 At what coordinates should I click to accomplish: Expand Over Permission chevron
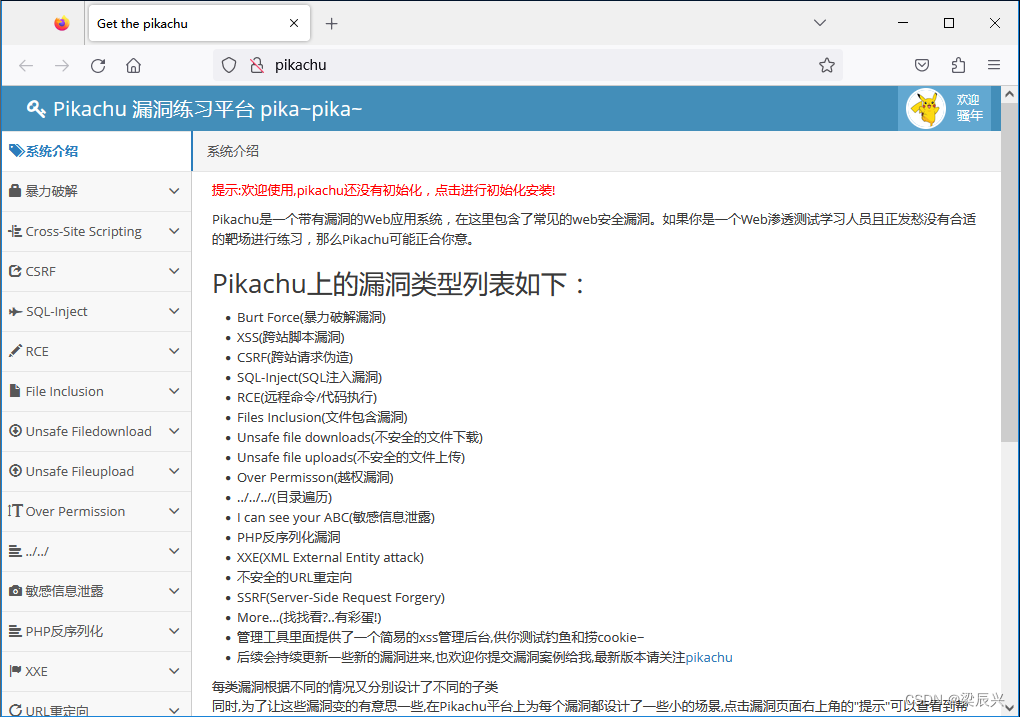174,511
